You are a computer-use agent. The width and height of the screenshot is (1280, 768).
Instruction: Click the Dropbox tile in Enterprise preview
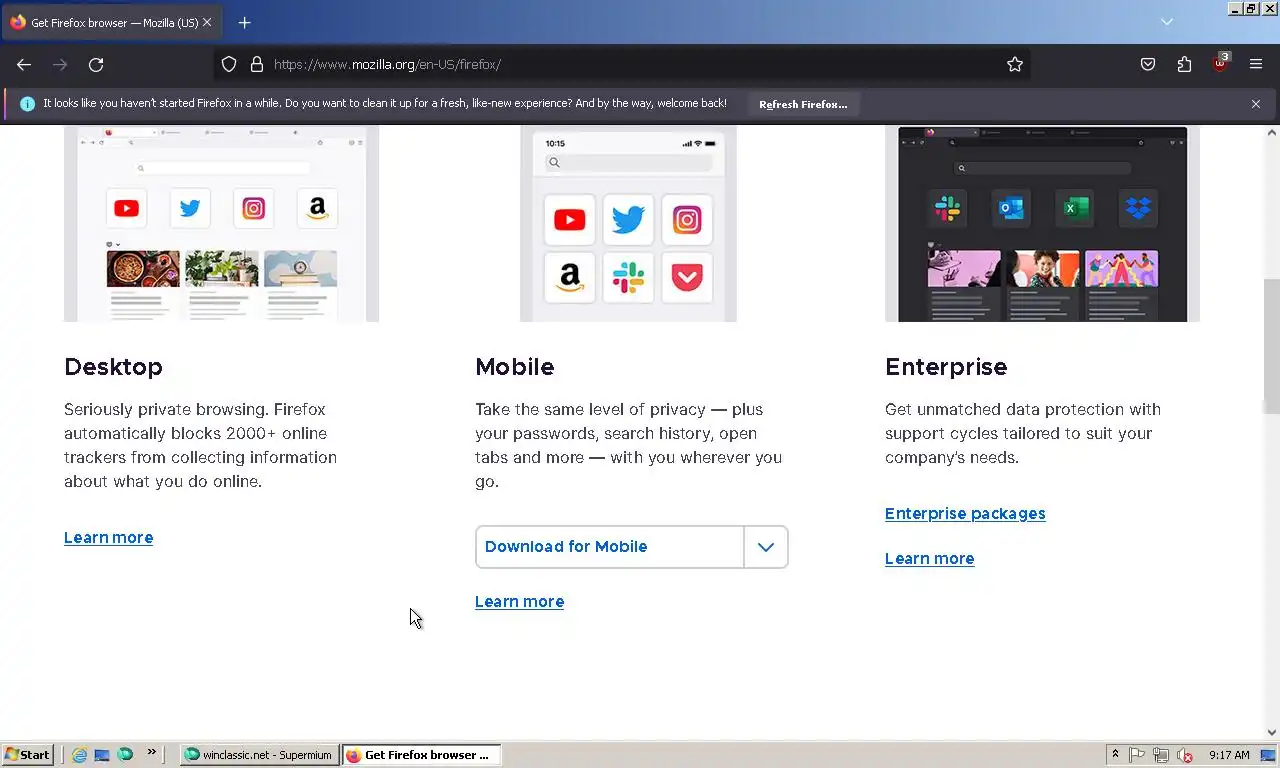click(1138, 208)
